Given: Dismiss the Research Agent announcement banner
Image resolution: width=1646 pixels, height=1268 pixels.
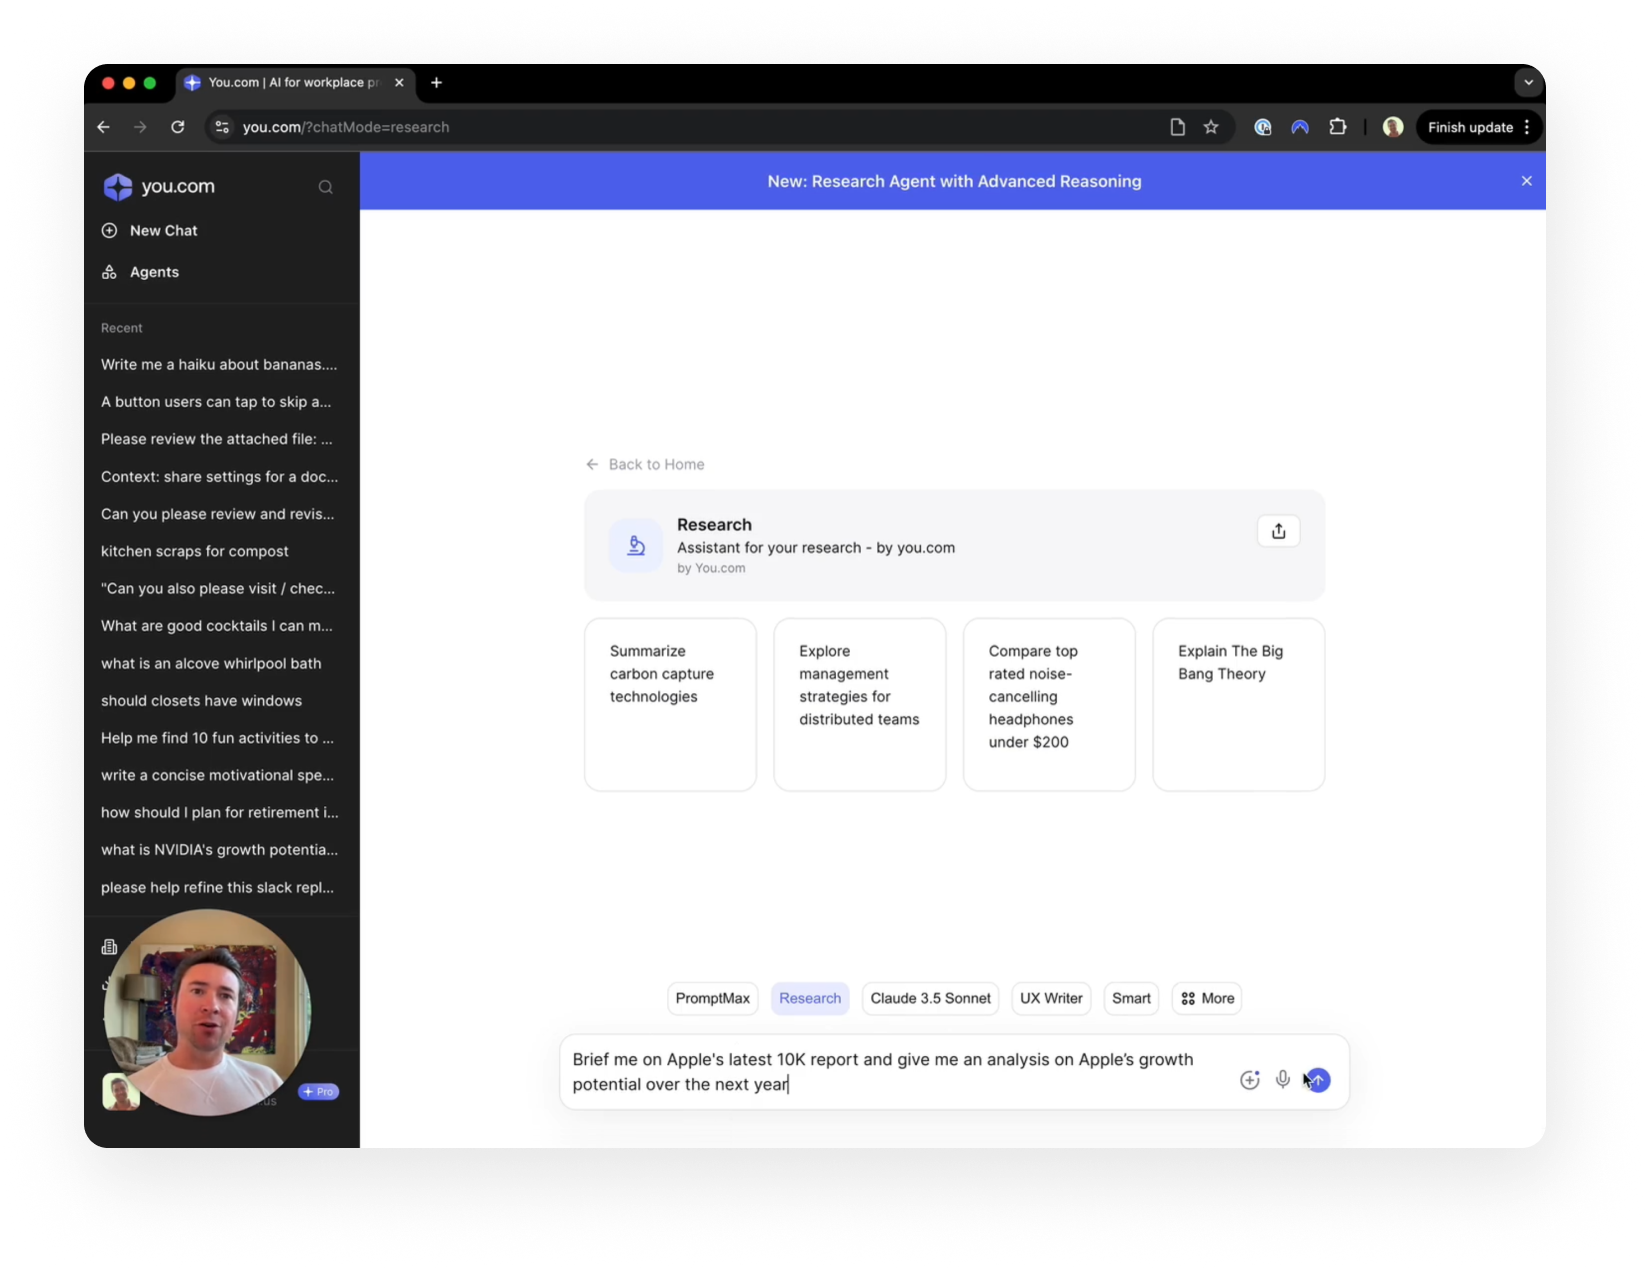Looking at the screenshot, I should coord(1526,181).
